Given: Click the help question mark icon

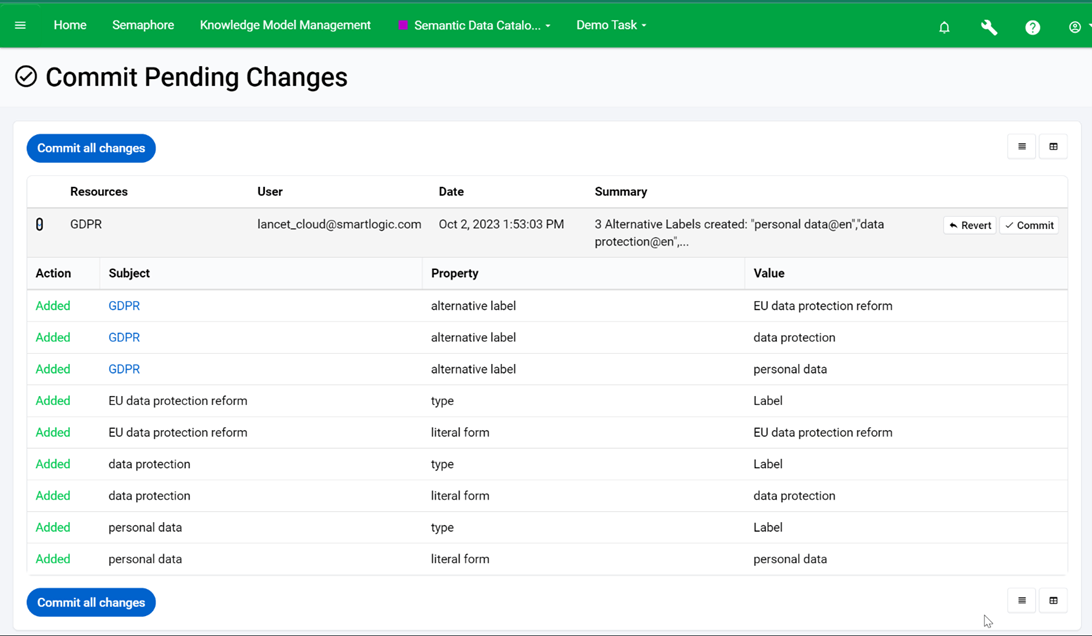Looking at the screenshot, I should coord(1032,27).
